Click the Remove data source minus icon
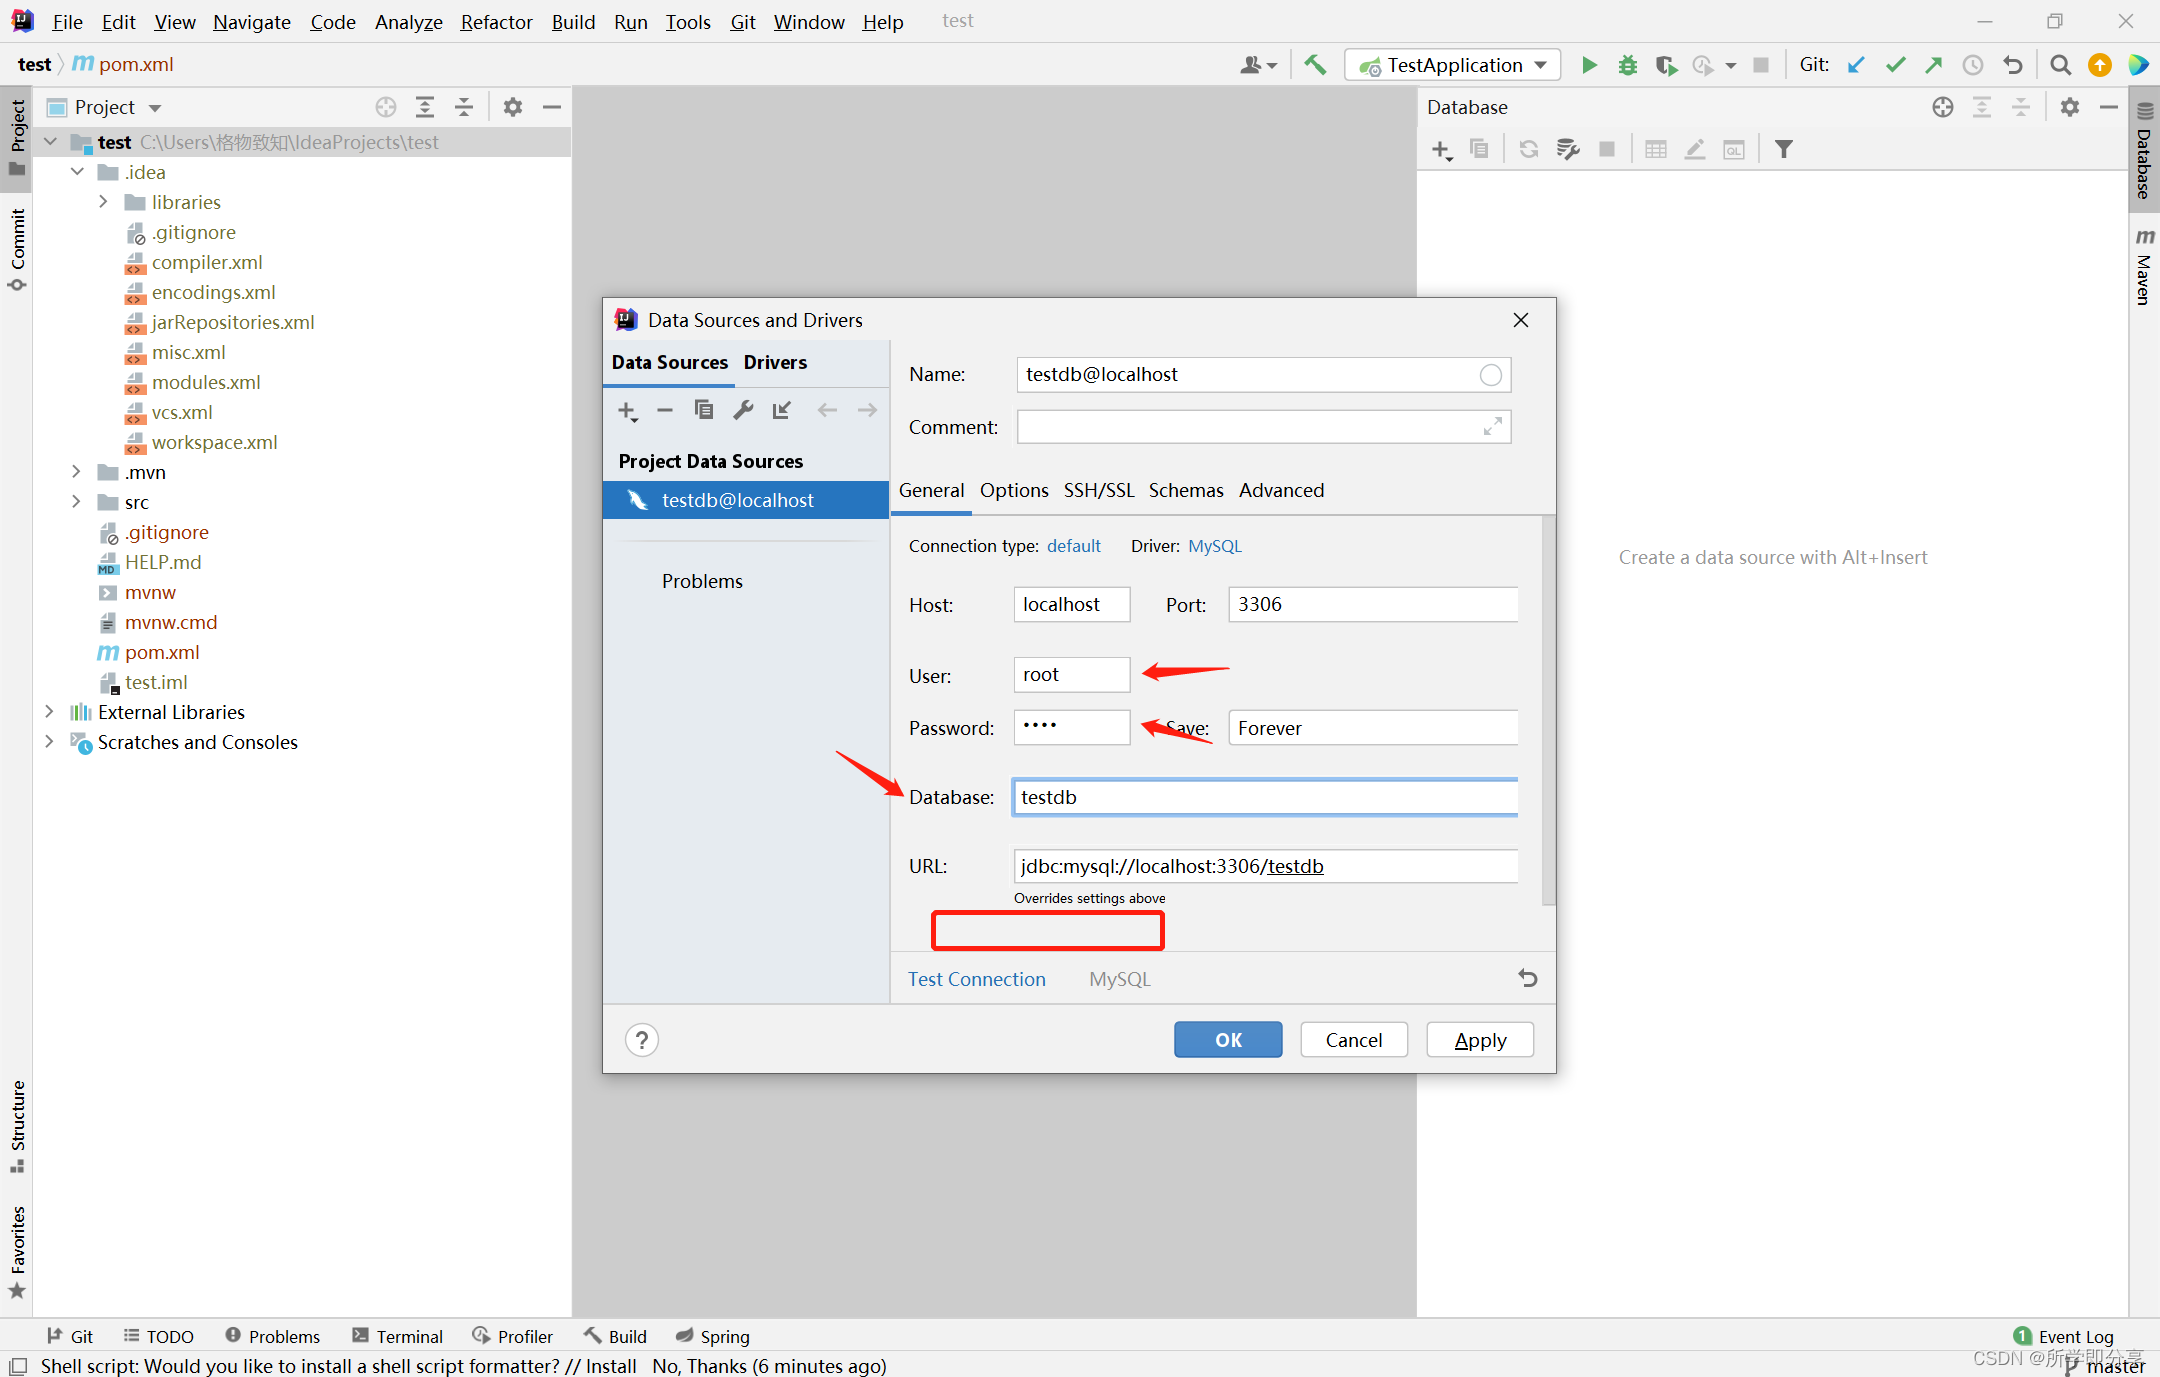This screenshot has width=2160, height=1377. 665,410
